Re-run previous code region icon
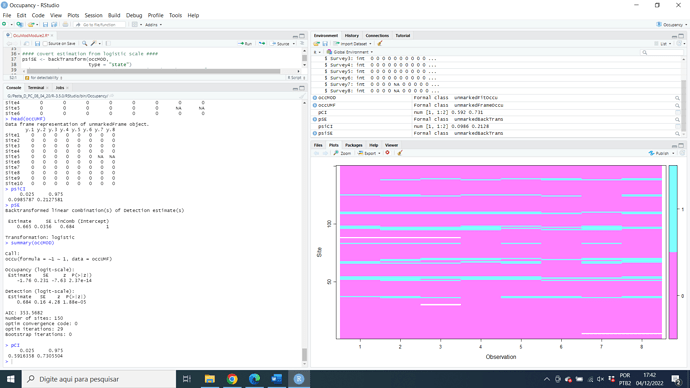This screenshot has height=388, width=690. point(262,44)
